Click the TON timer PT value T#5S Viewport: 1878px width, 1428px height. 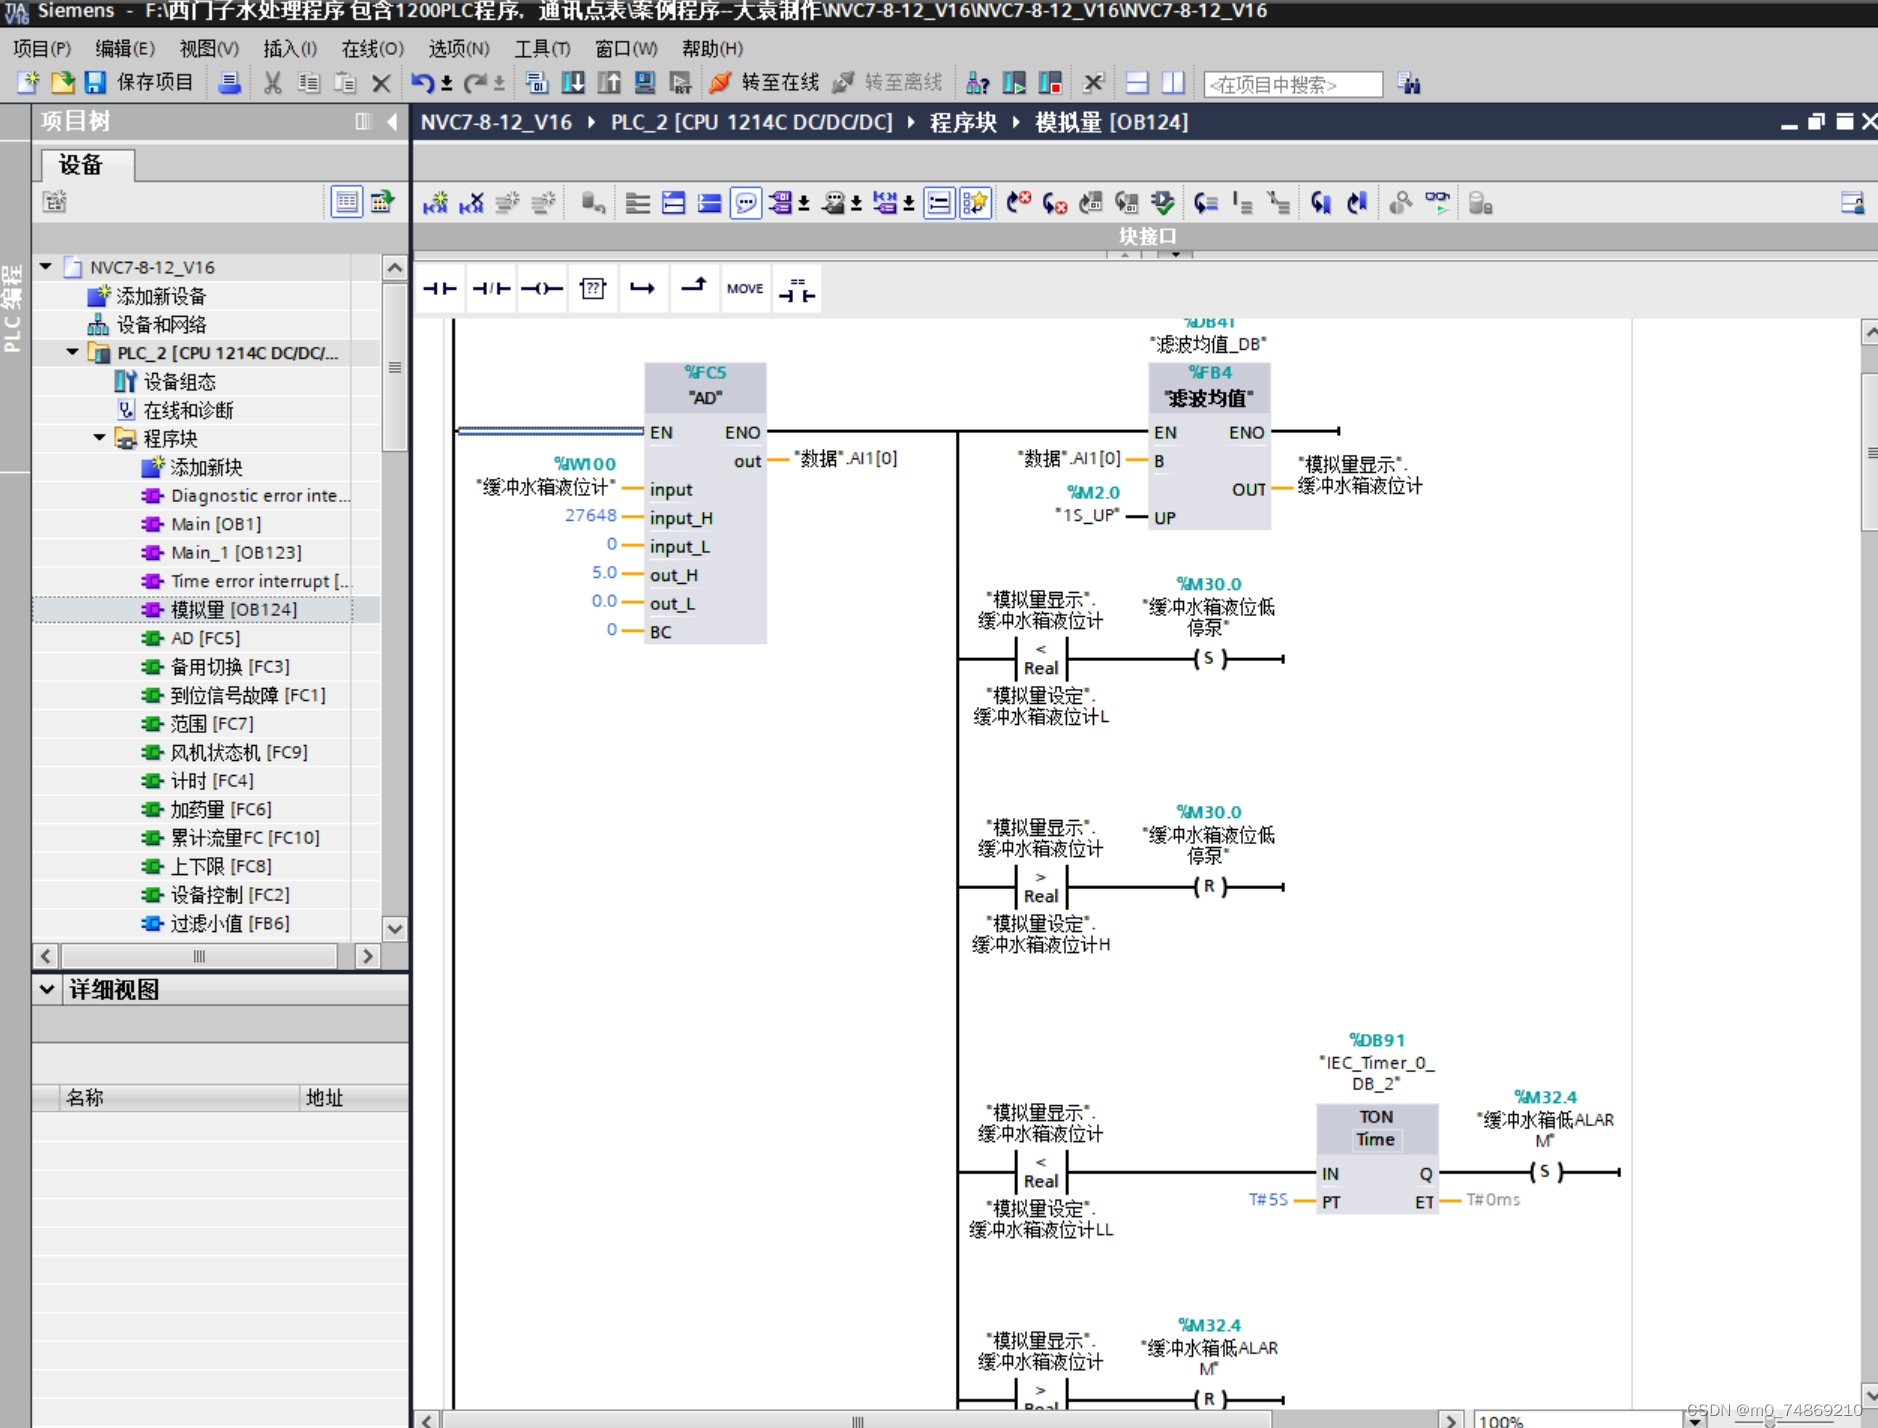pos(1268,1199)
